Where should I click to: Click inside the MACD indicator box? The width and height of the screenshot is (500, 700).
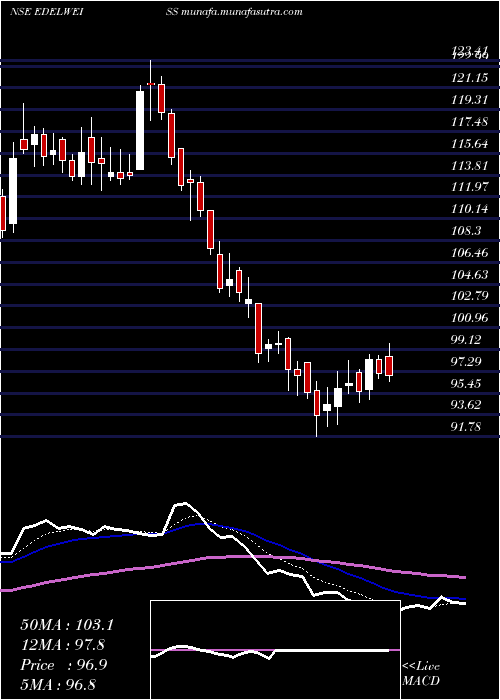pyautogui.click(x=275, y=650)
